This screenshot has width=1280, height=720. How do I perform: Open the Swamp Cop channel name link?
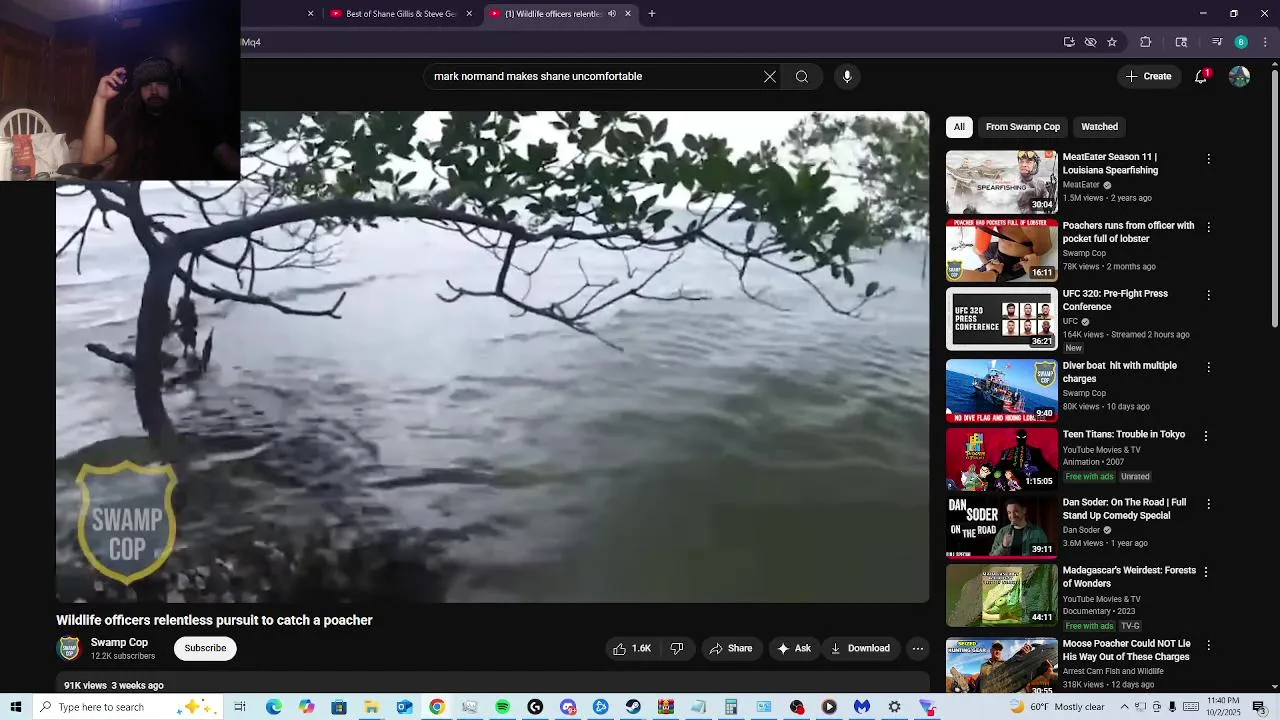(119, 642)
